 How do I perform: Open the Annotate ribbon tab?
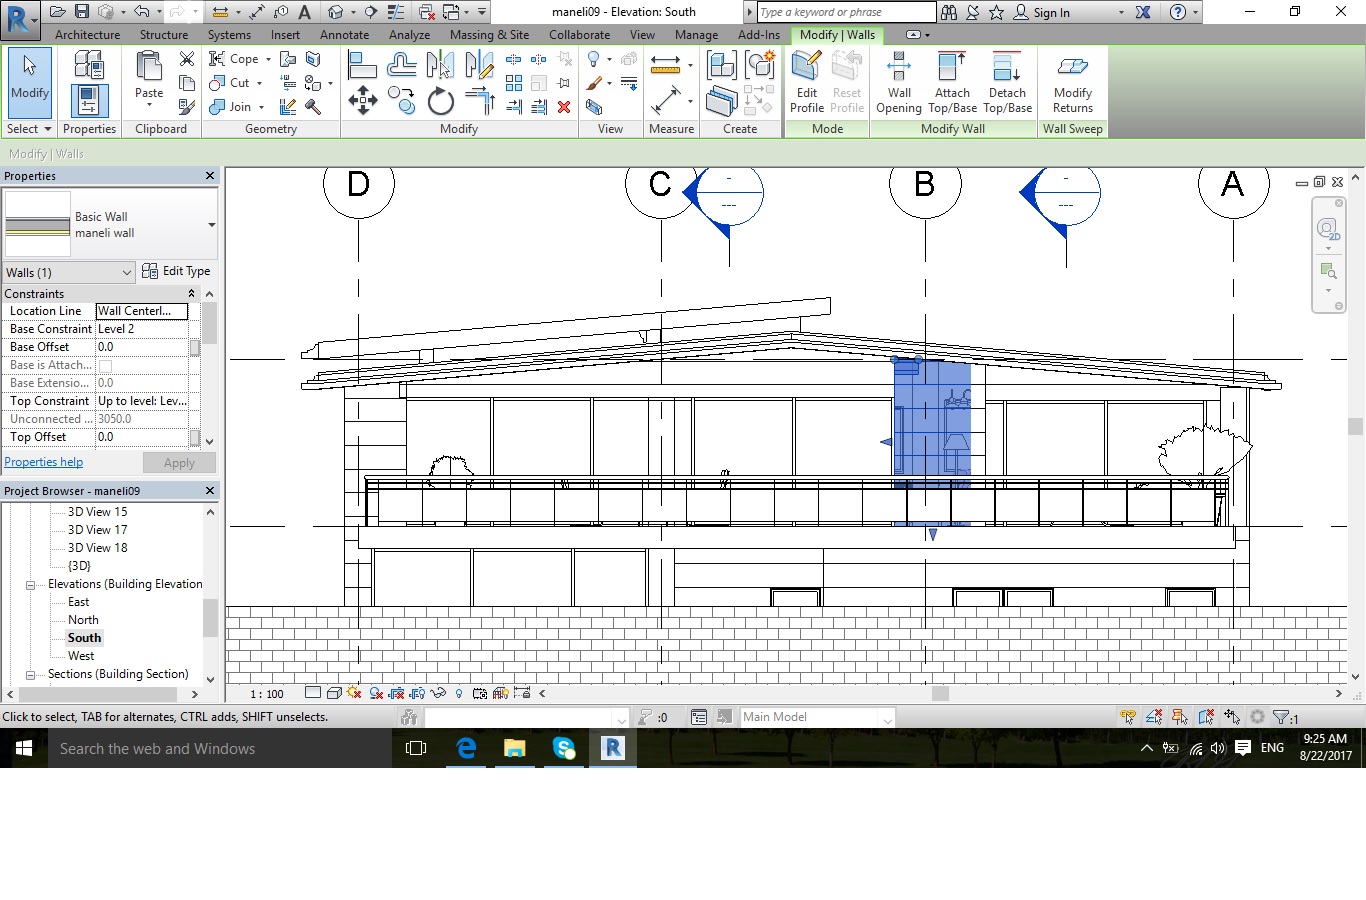click(344, 33)
